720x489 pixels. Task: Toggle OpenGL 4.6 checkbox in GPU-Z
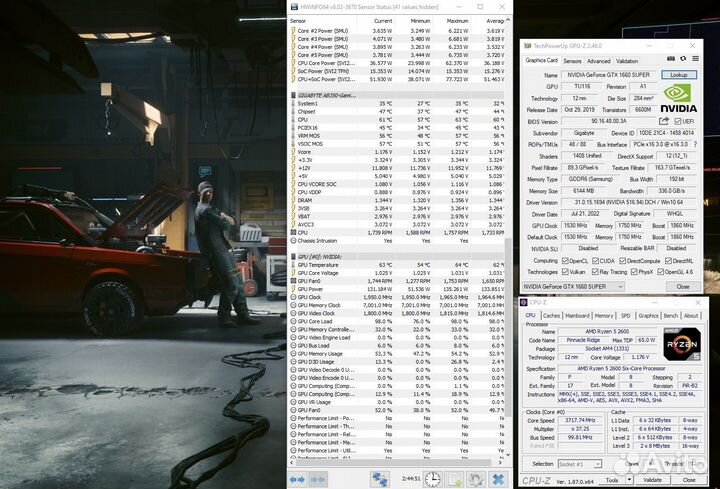click(x=660, y=272)
